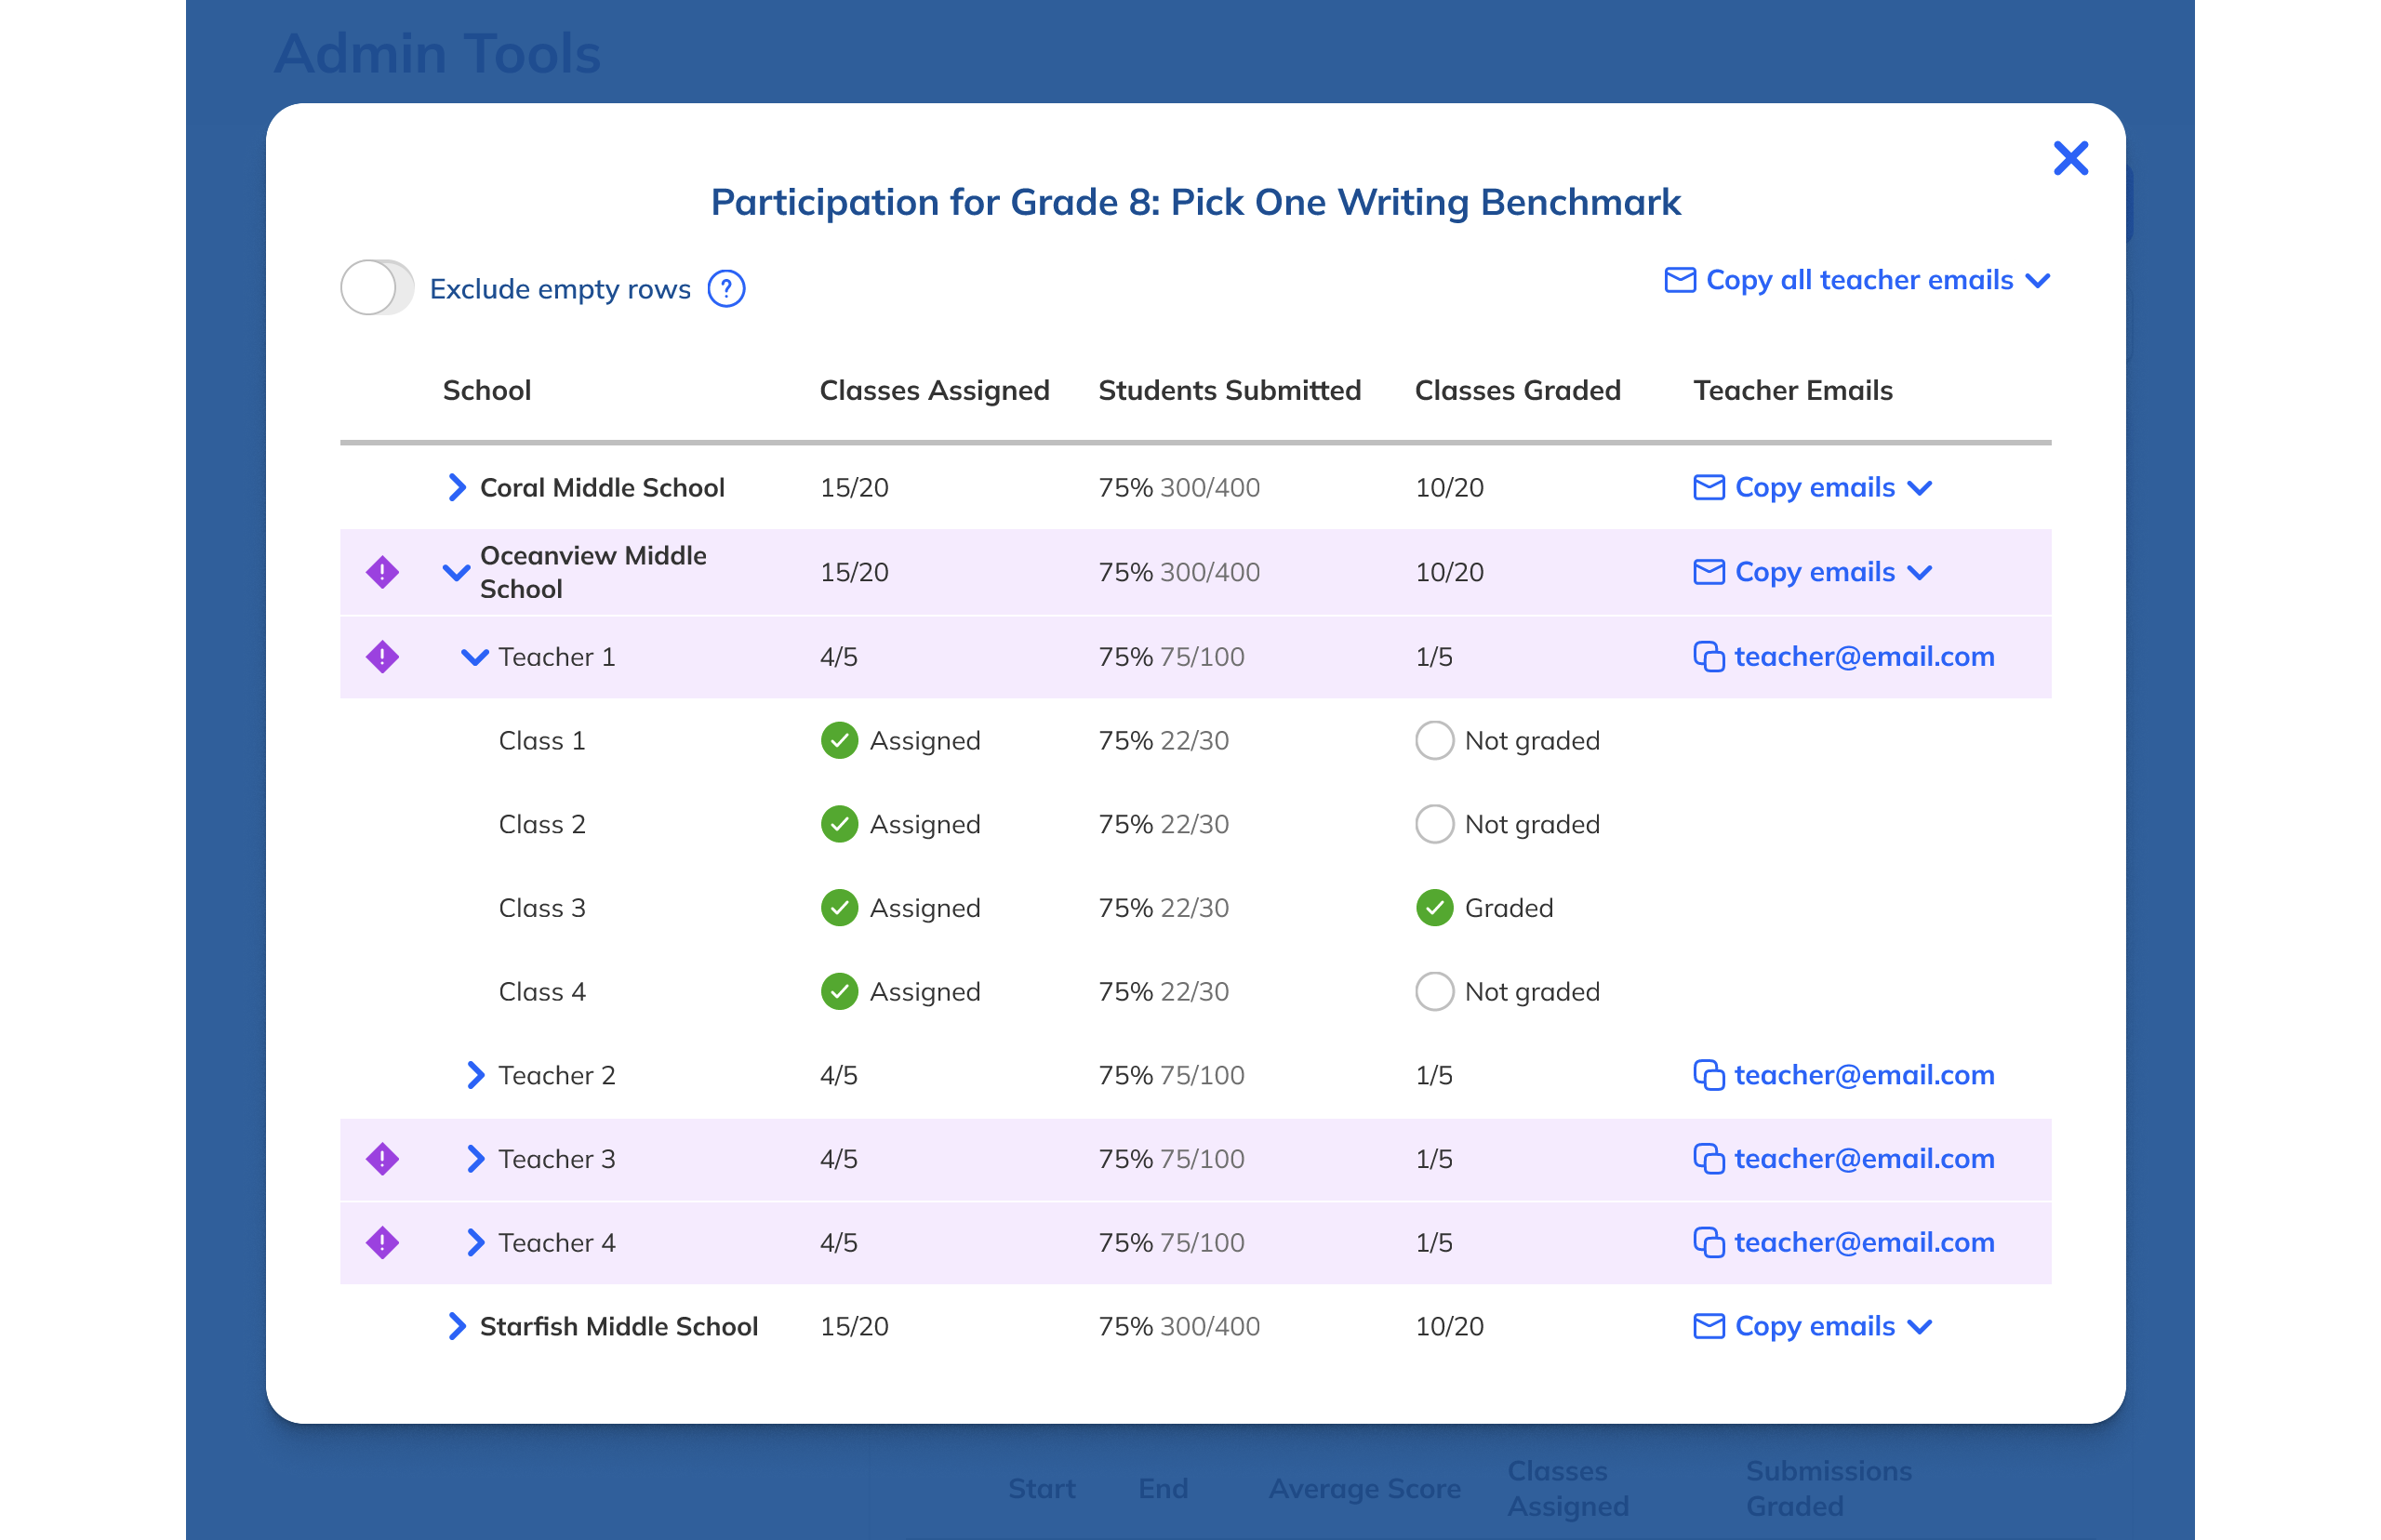Collapse the Oceanview Middle School row

[x=456, y=572]
